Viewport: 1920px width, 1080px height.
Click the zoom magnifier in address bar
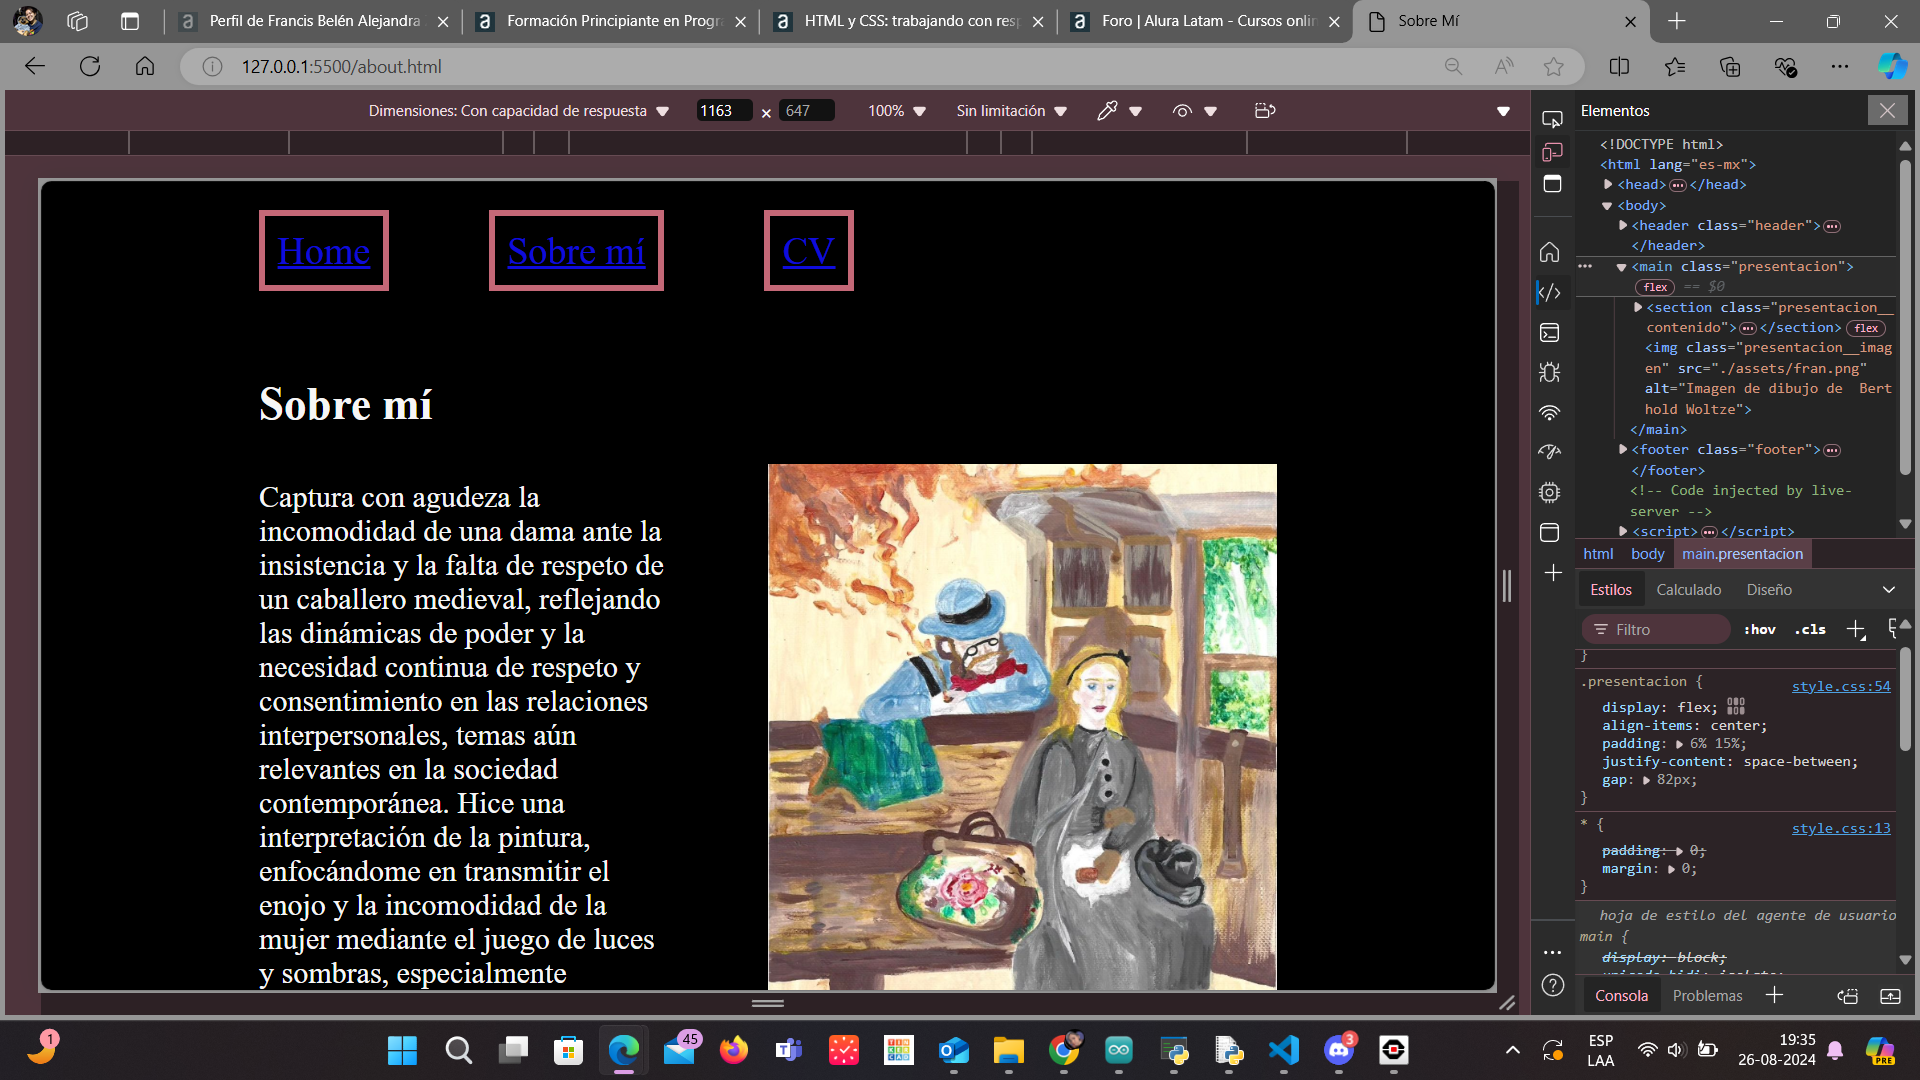pos(1453,67)
